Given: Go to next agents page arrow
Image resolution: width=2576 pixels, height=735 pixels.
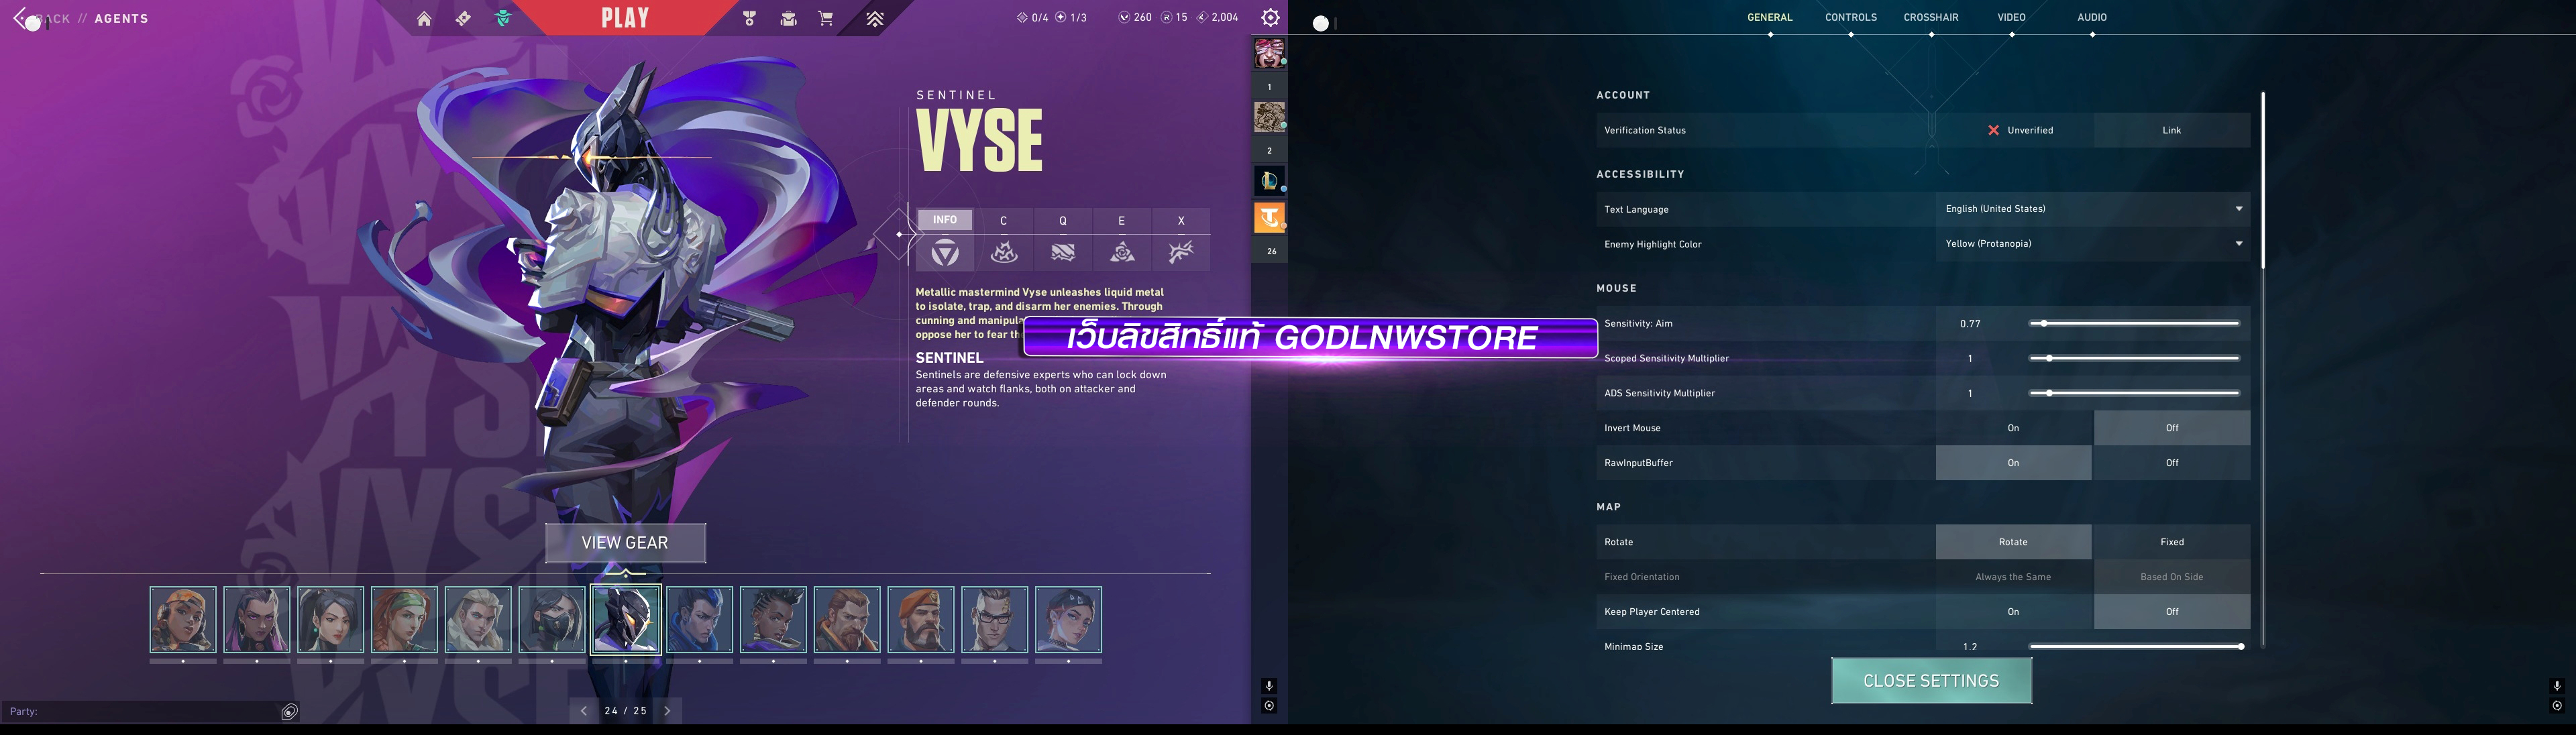Looking at the screenshot, I should (x=667, y=711).
